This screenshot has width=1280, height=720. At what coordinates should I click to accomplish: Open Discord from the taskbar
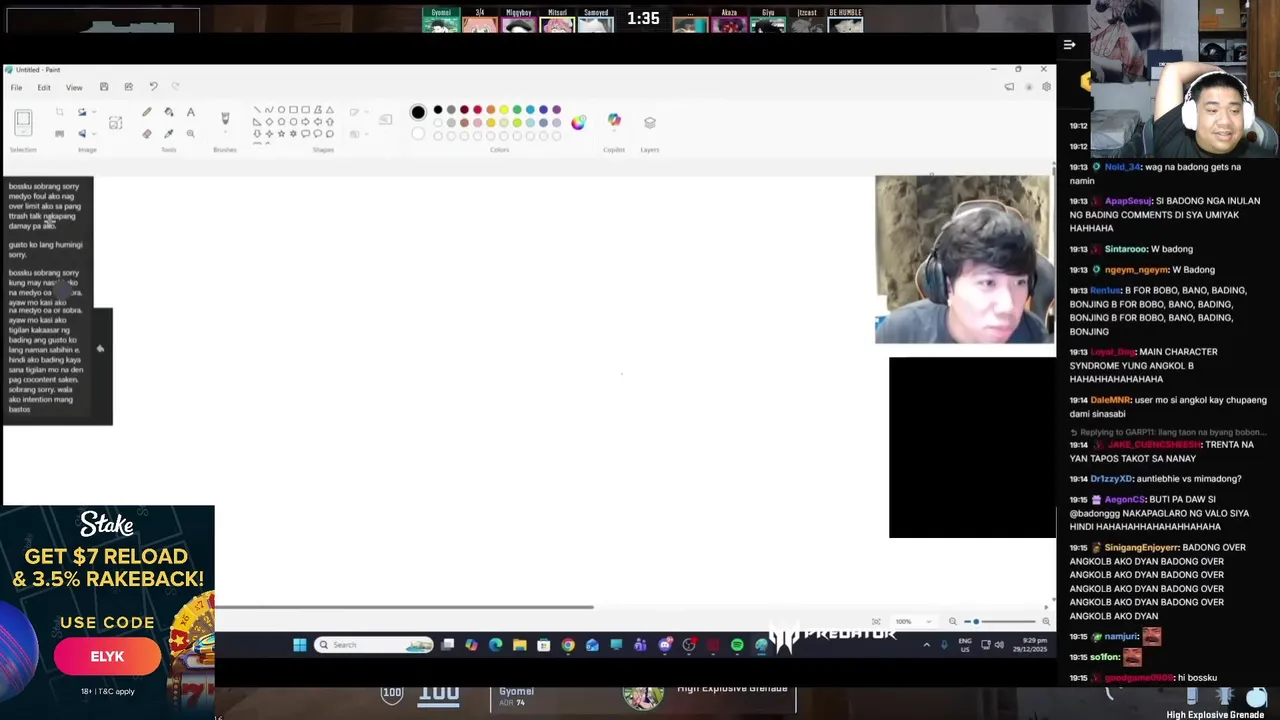(664, 645)
